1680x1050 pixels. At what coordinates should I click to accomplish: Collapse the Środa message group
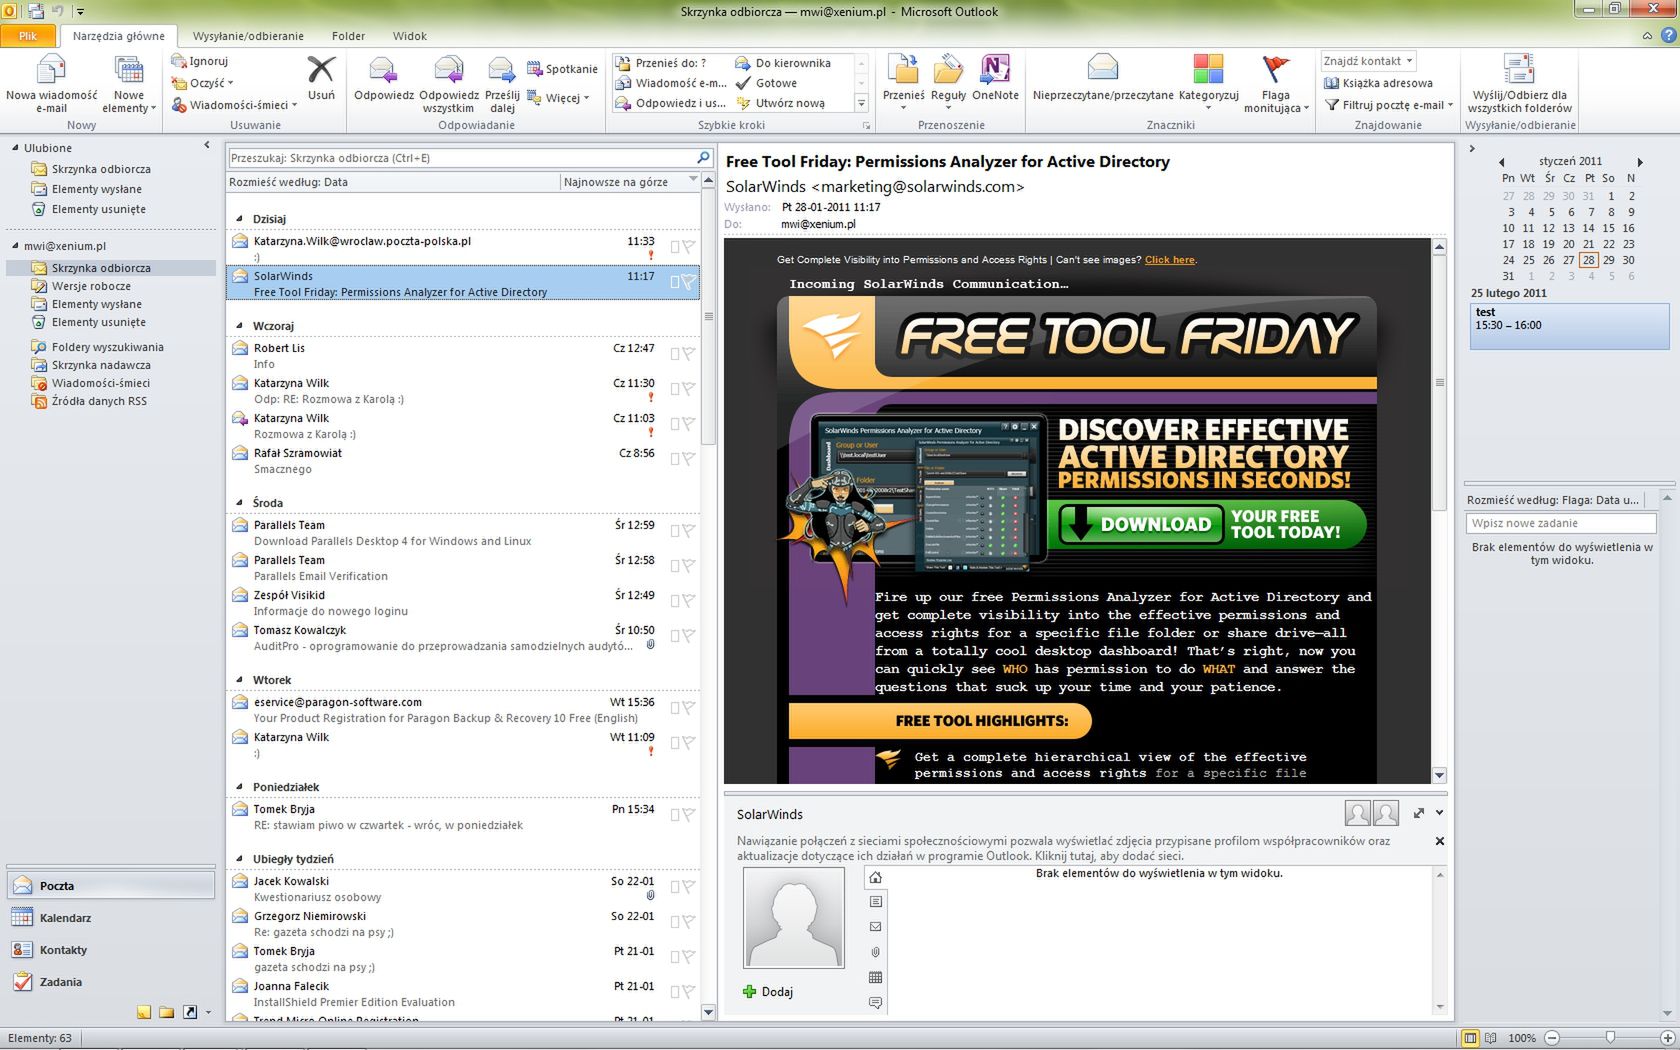tap(240, 503)
